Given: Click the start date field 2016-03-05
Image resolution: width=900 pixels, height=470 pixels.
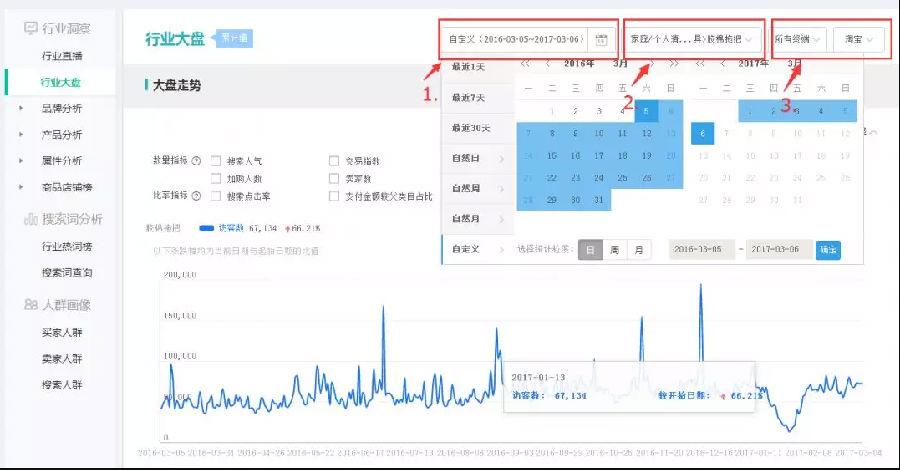Looking at the screenshot, I should [702, 250].
